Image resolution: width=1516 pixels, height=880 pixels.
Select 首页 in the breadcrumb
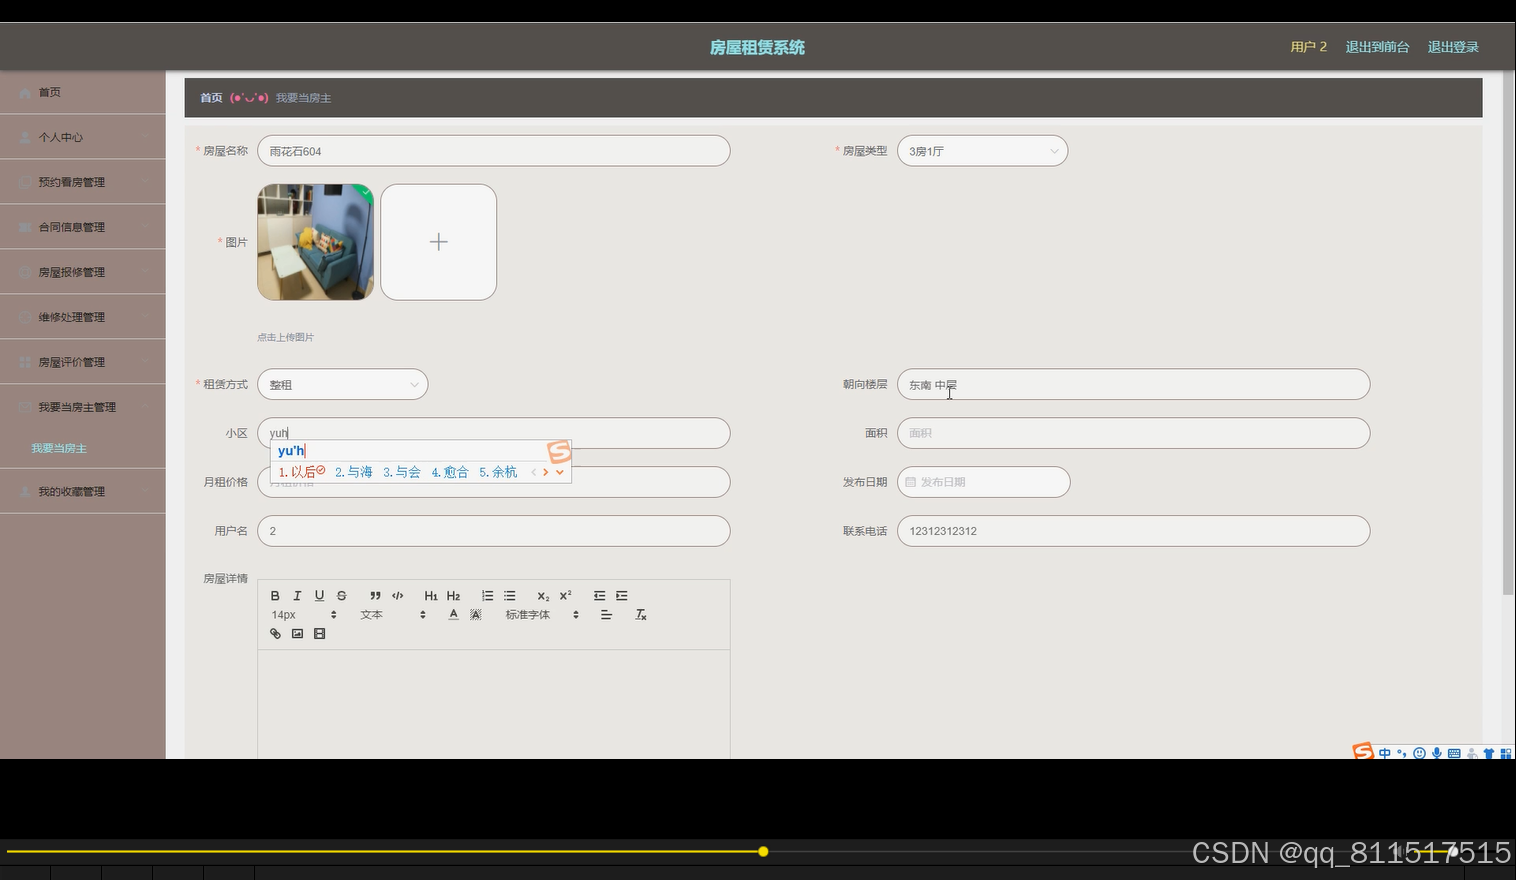click(x=210, y=97)
